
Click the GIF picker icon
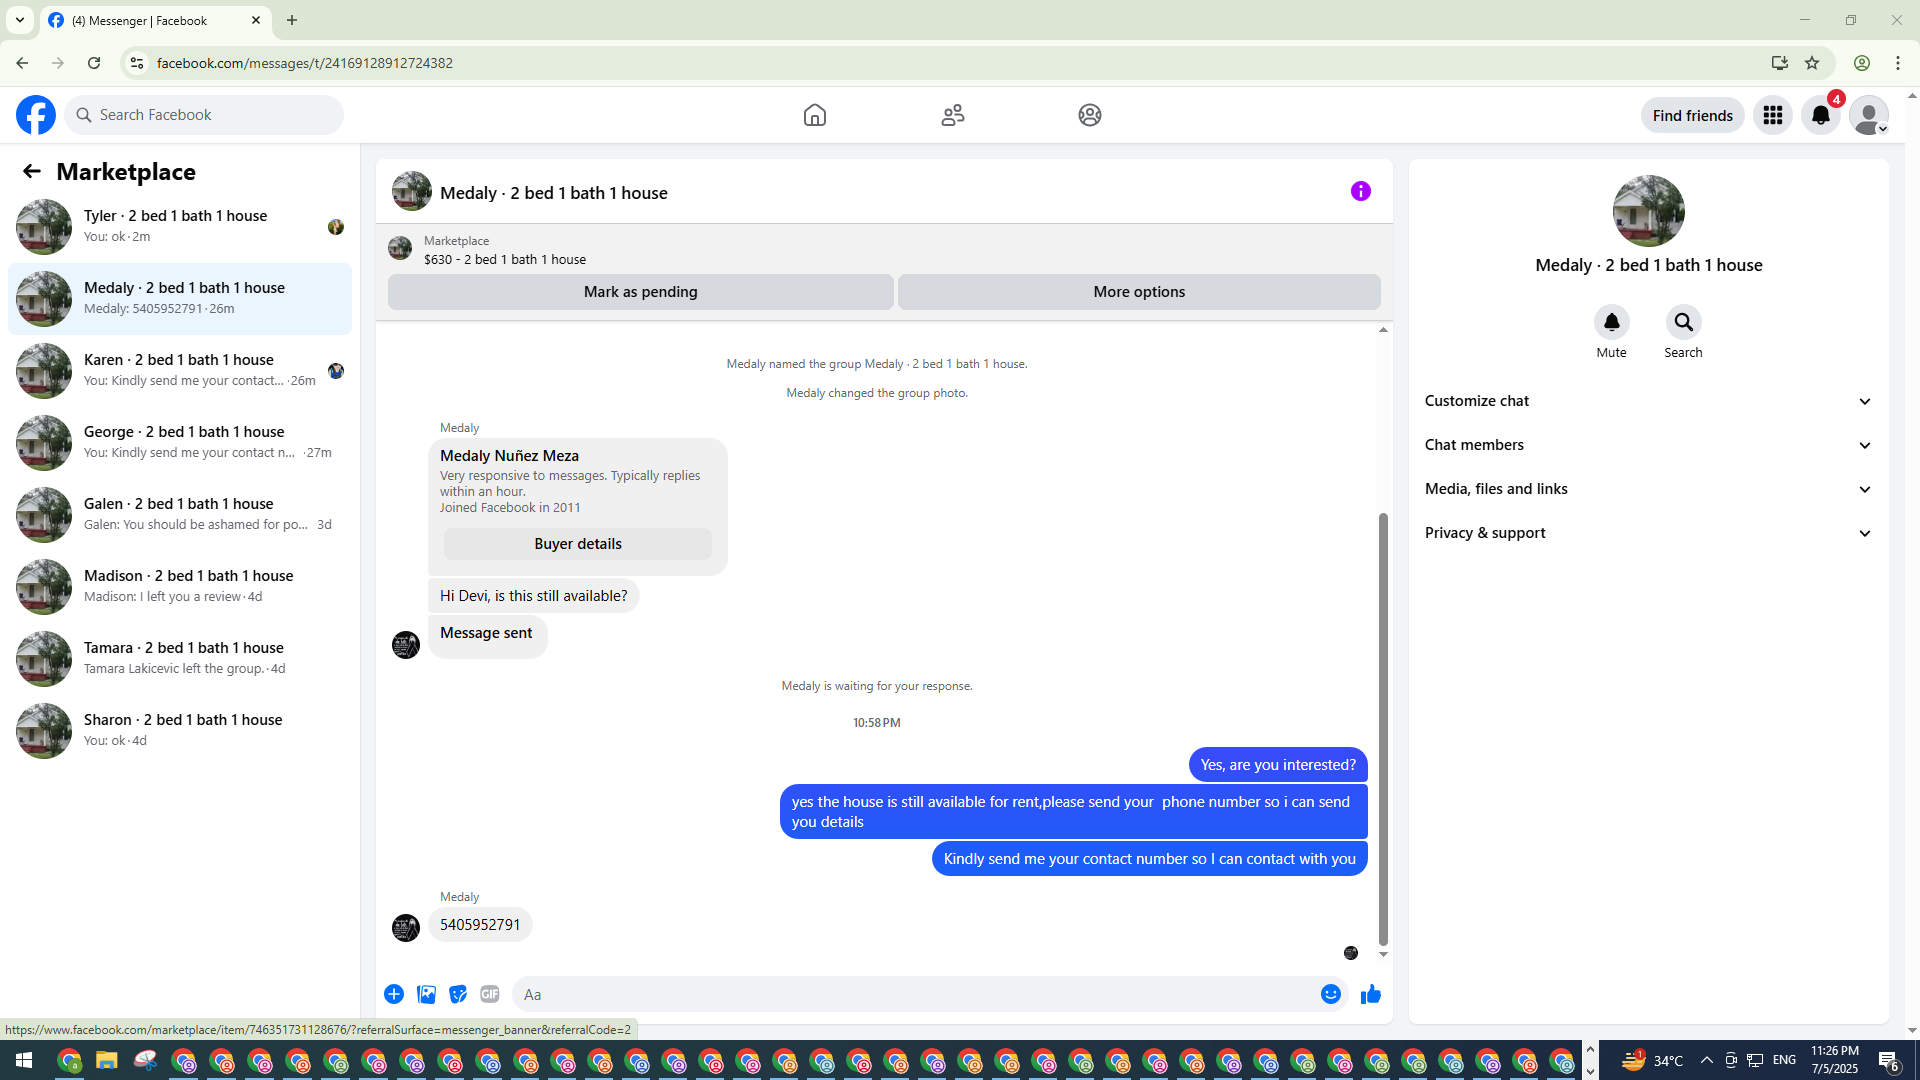[x=489, y=994]
